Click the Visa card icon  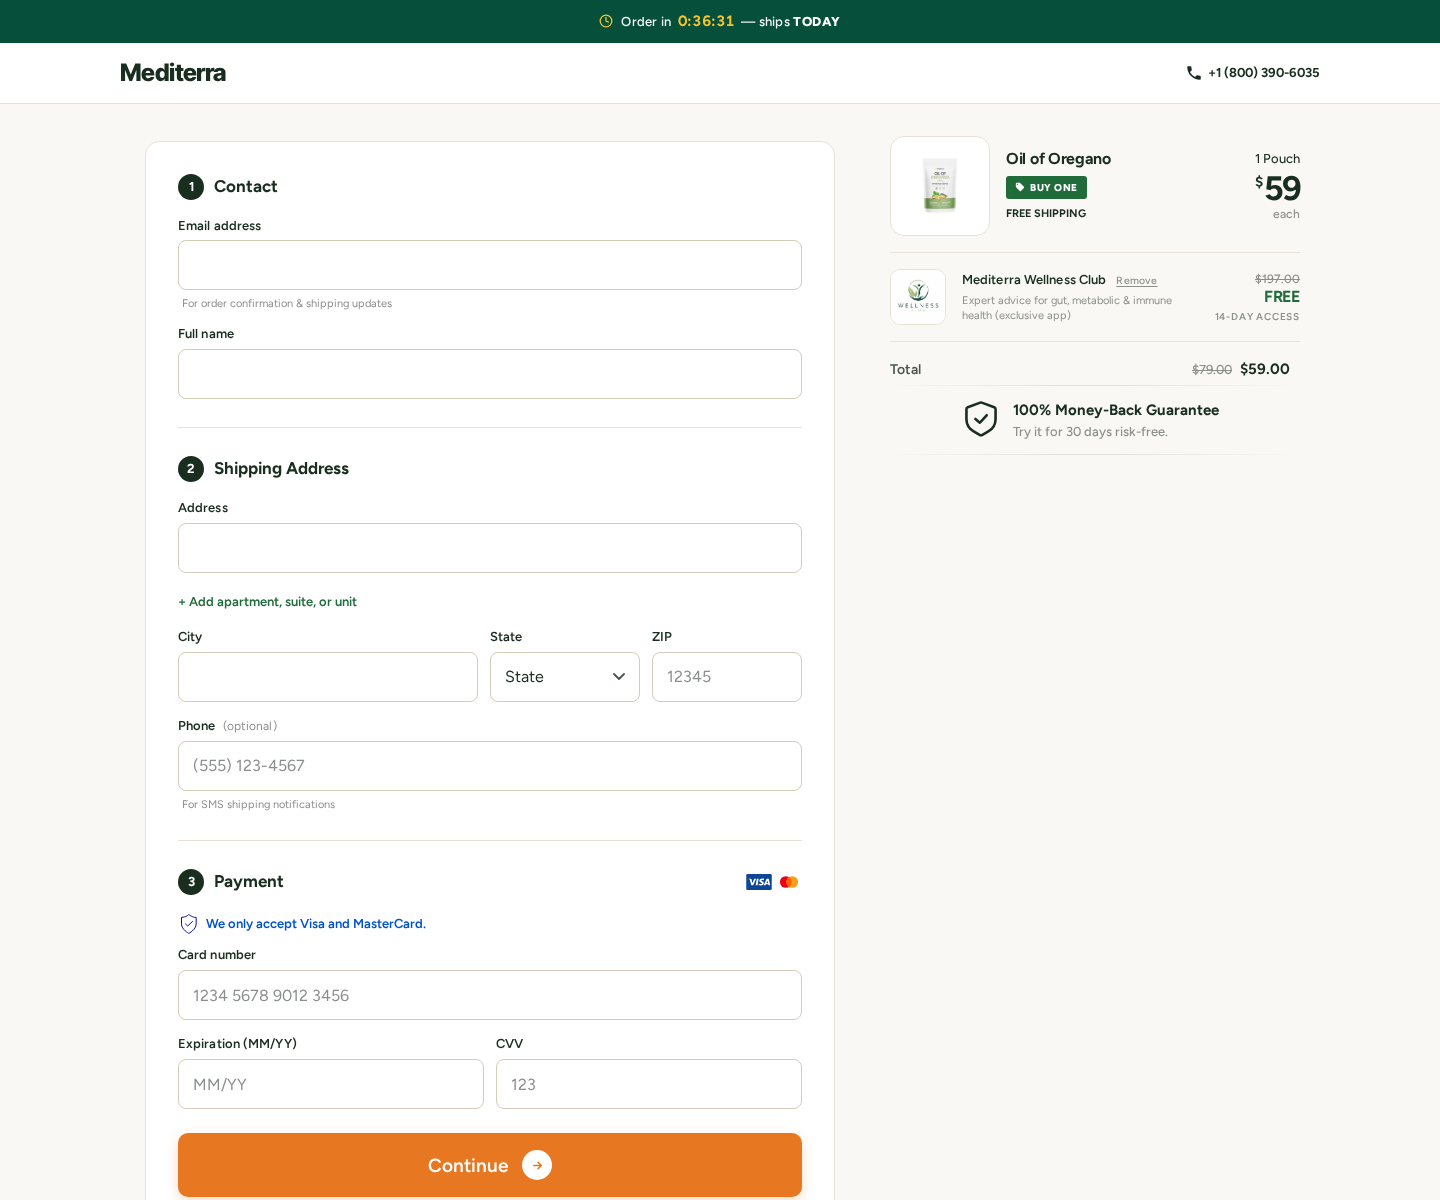[x=759, y=882]
